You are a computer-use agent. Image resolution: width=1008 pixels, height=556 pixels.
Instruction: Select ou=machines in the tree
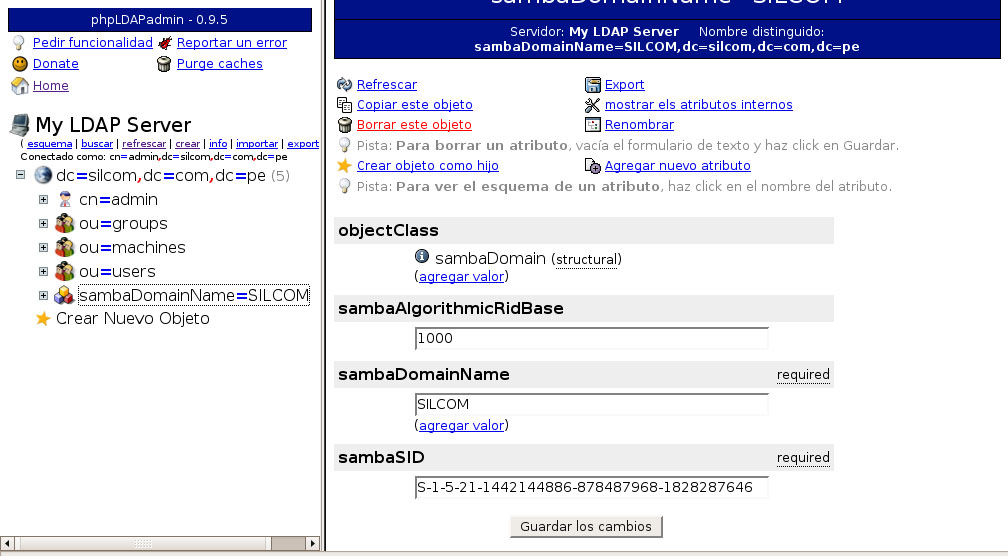tap(131, 248)
